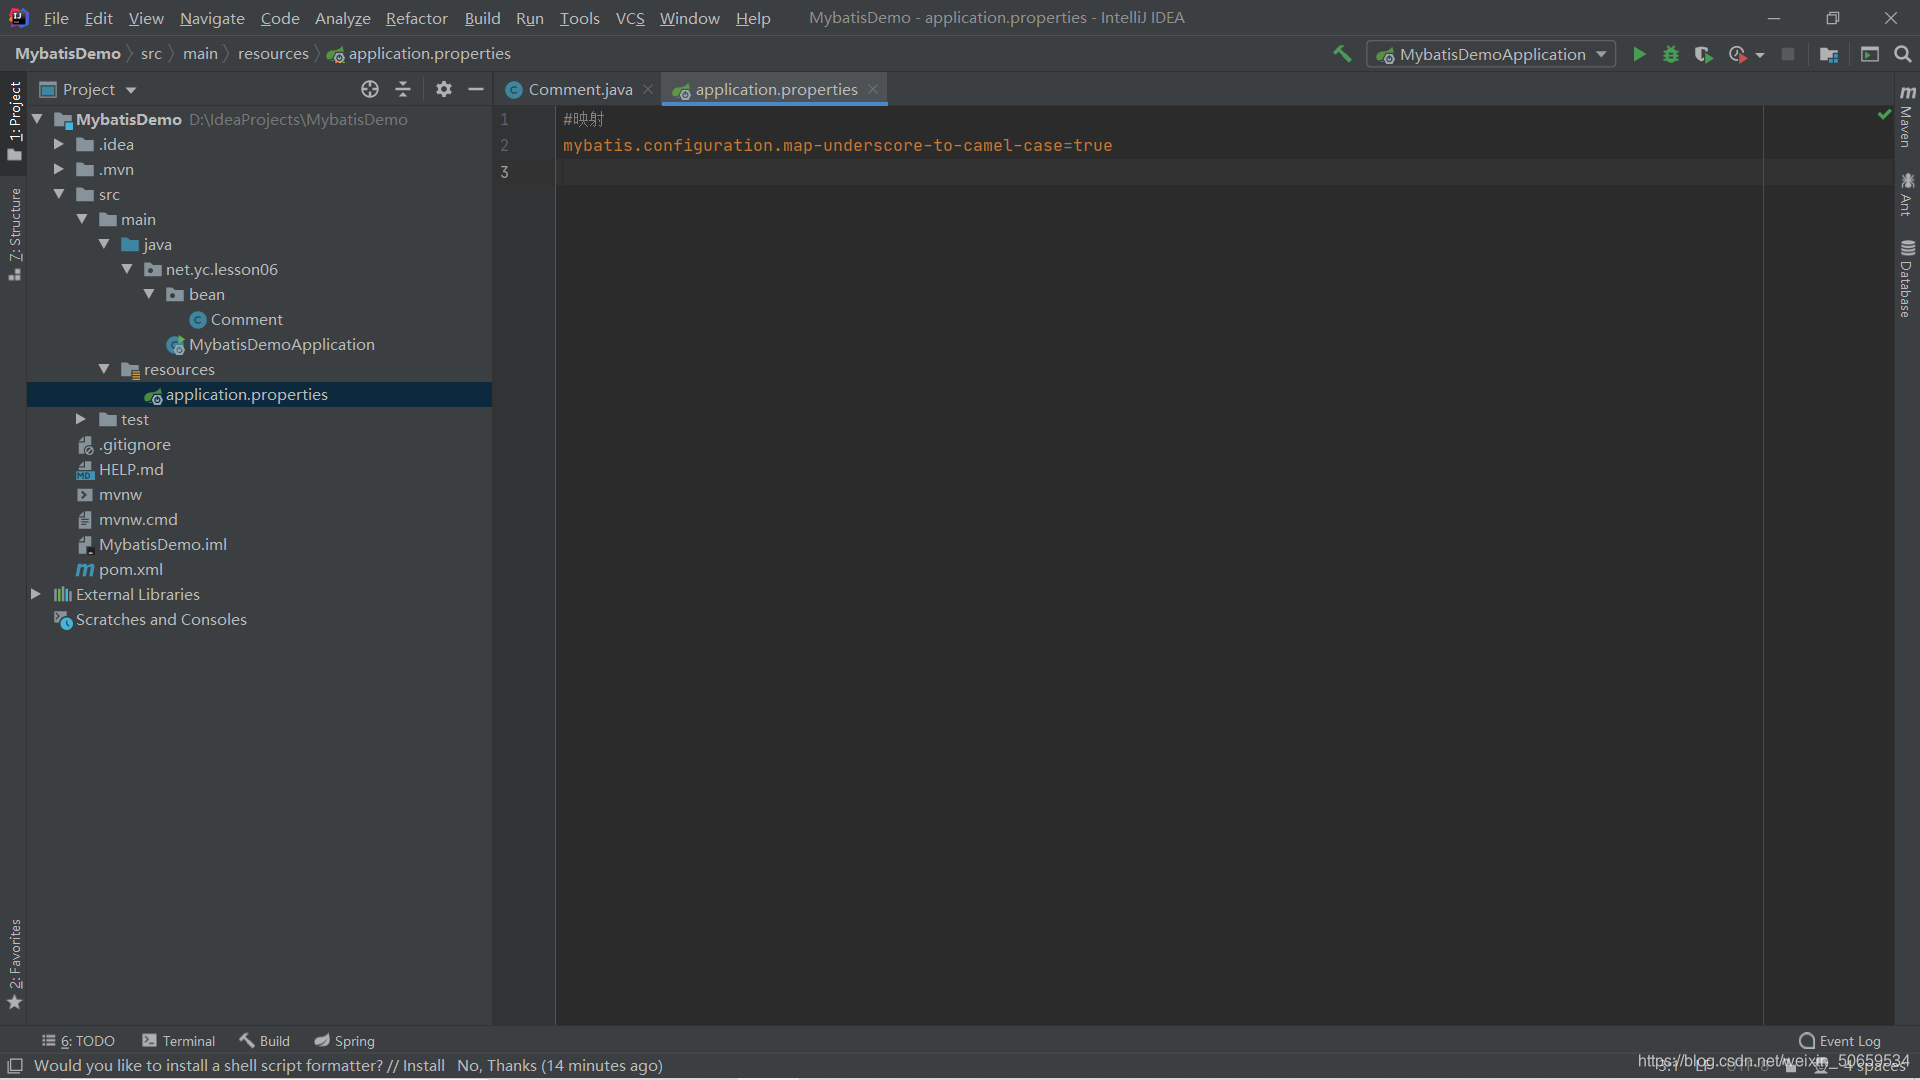Expand the .idea folder
This screenshot has height=1080, width=1920.
[59, 144]
